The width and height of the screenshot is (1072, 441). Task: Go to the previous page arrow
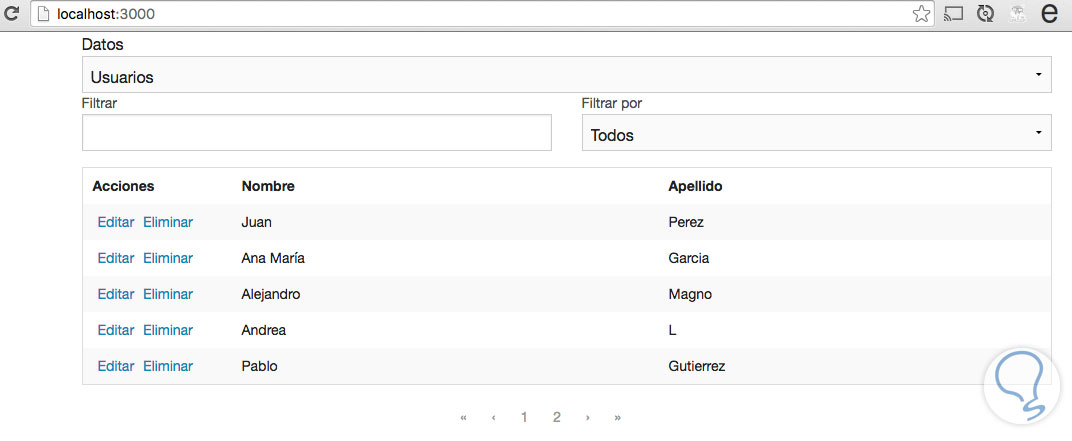[x=494, y=417]
